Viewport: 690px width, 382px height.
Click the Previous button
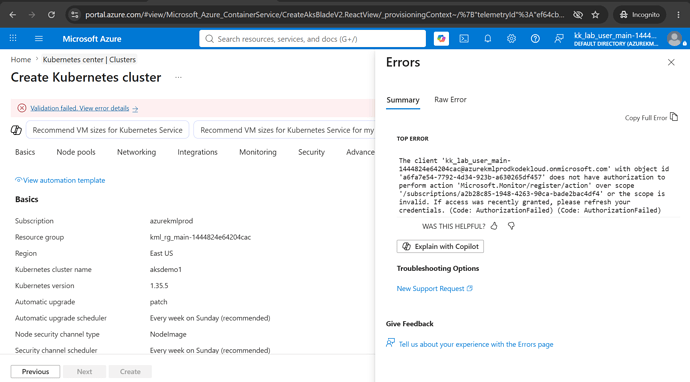click(35, 371)
